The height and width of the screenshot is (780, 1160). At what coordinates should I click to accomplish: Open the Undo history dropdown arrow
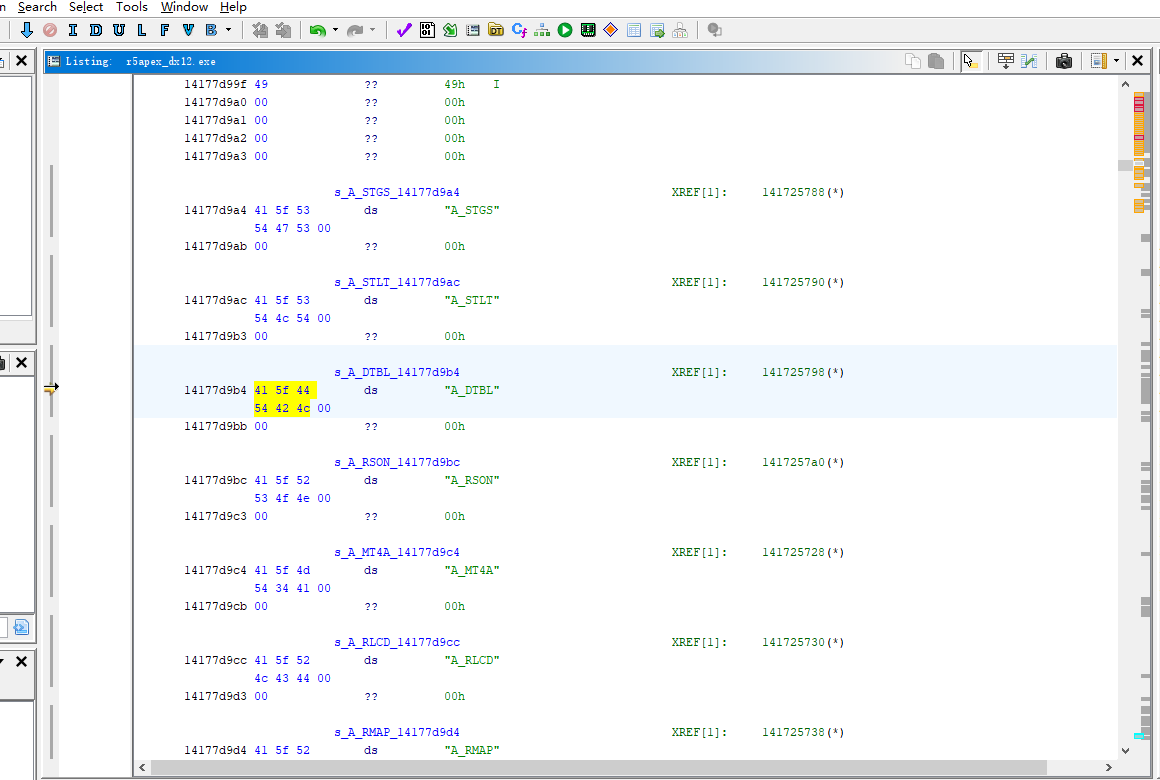pyautogui.click(x=335, y=30)
